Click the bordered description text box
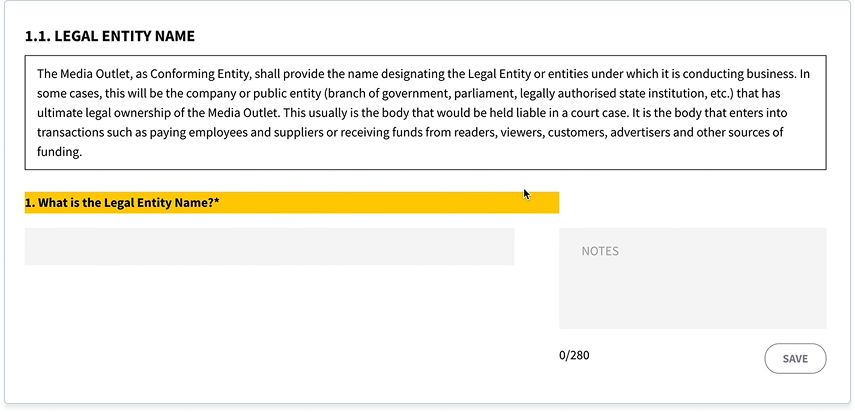The image size is (855, 412). pos(425,113)
